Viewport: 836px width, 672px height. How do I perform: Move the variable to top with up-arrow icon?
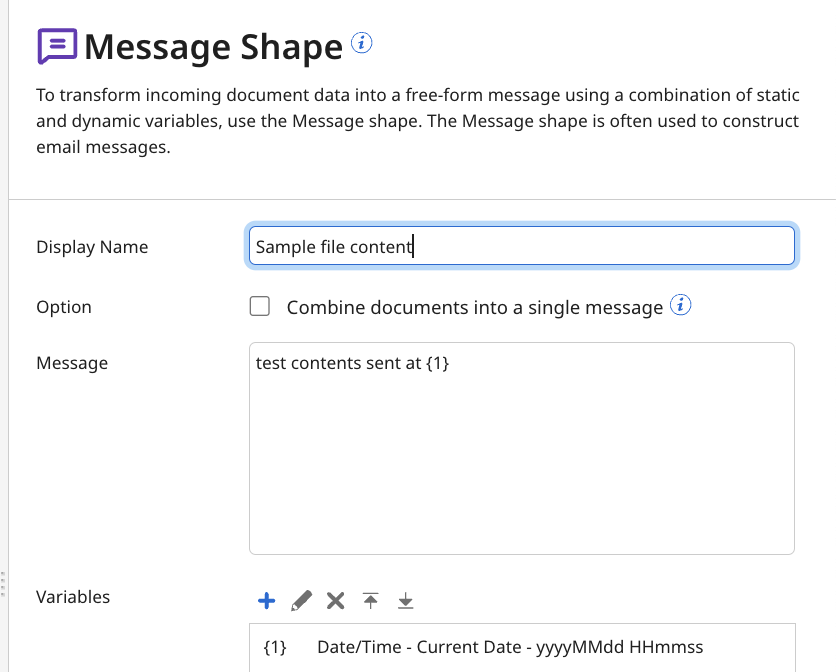click(370, 600)
